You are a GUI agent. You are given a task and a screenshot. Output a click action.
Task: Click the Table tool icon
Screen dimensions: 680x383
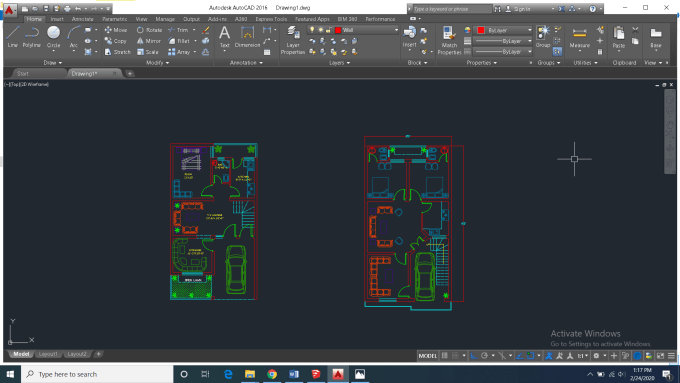click(x=267, y=52)
